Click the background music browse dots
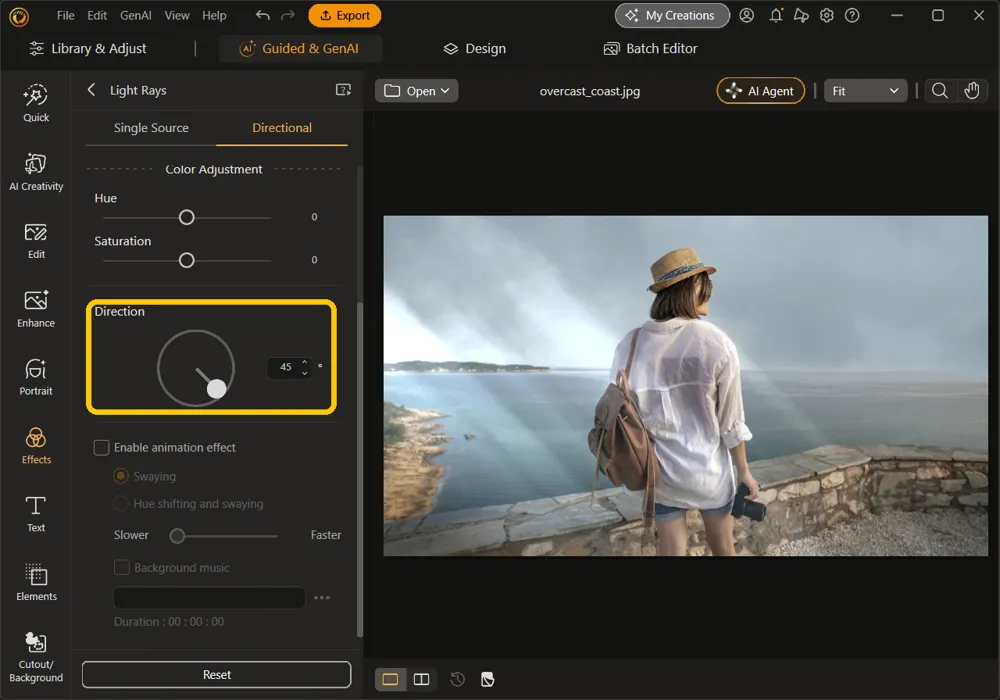This screenshot has height=700, width=1000. (322, 597)
